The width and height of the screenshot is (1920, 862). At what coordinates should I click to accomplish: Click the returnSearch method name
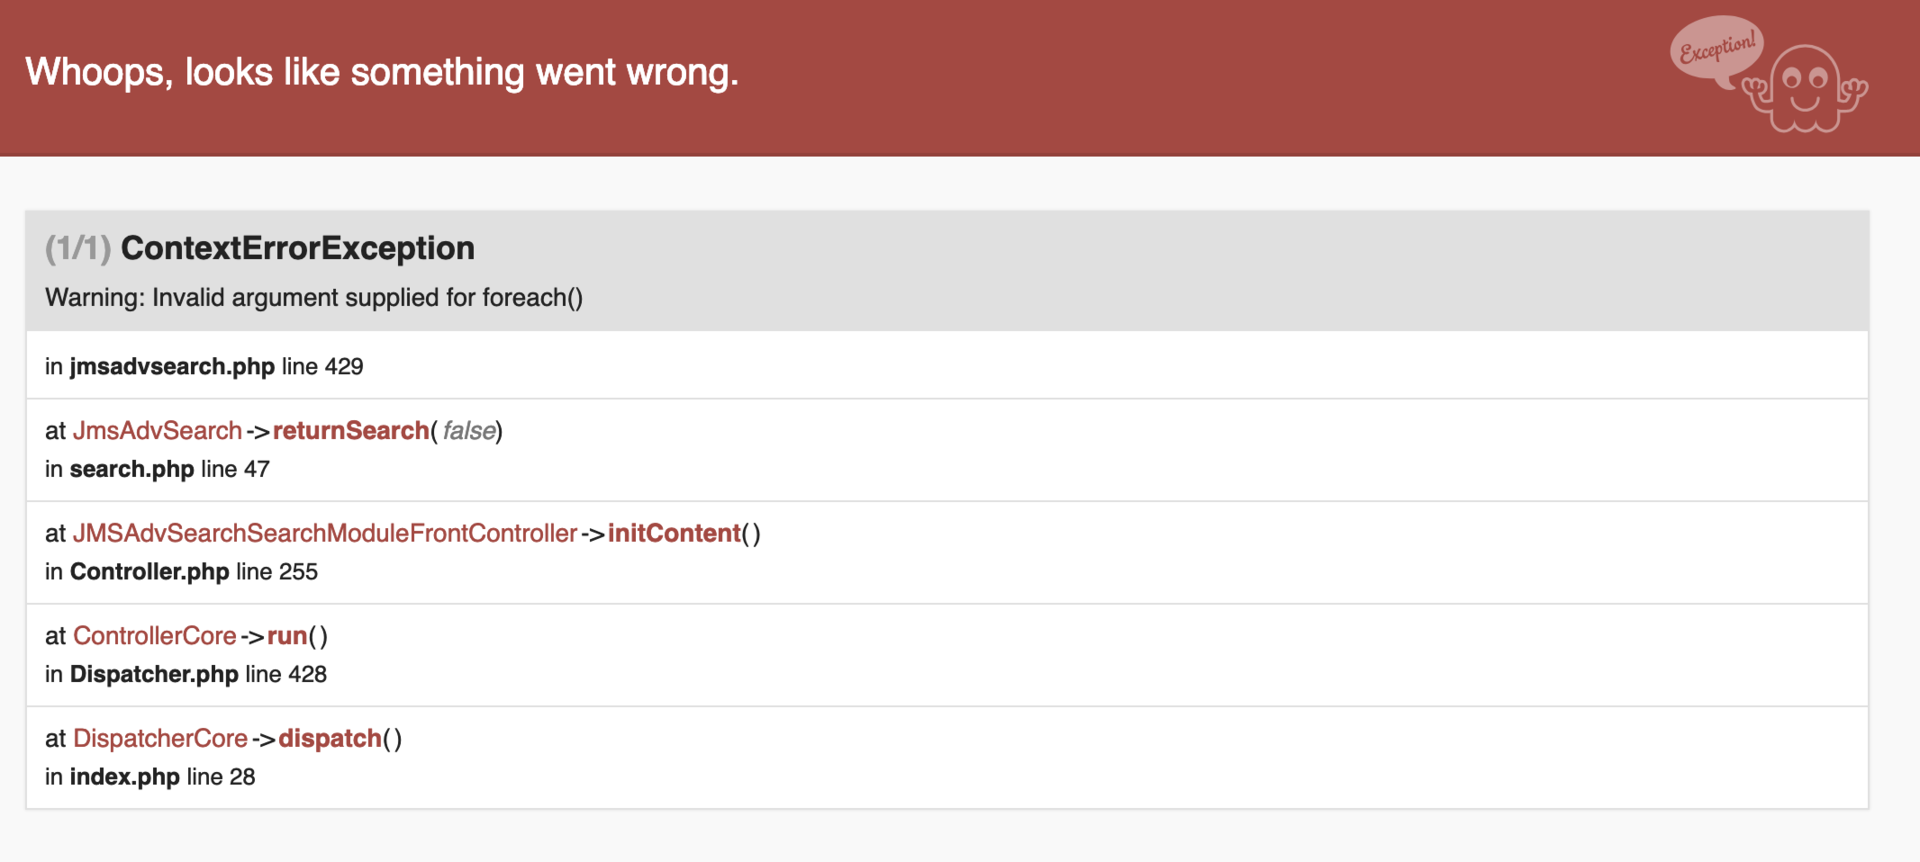coord(350,431)
